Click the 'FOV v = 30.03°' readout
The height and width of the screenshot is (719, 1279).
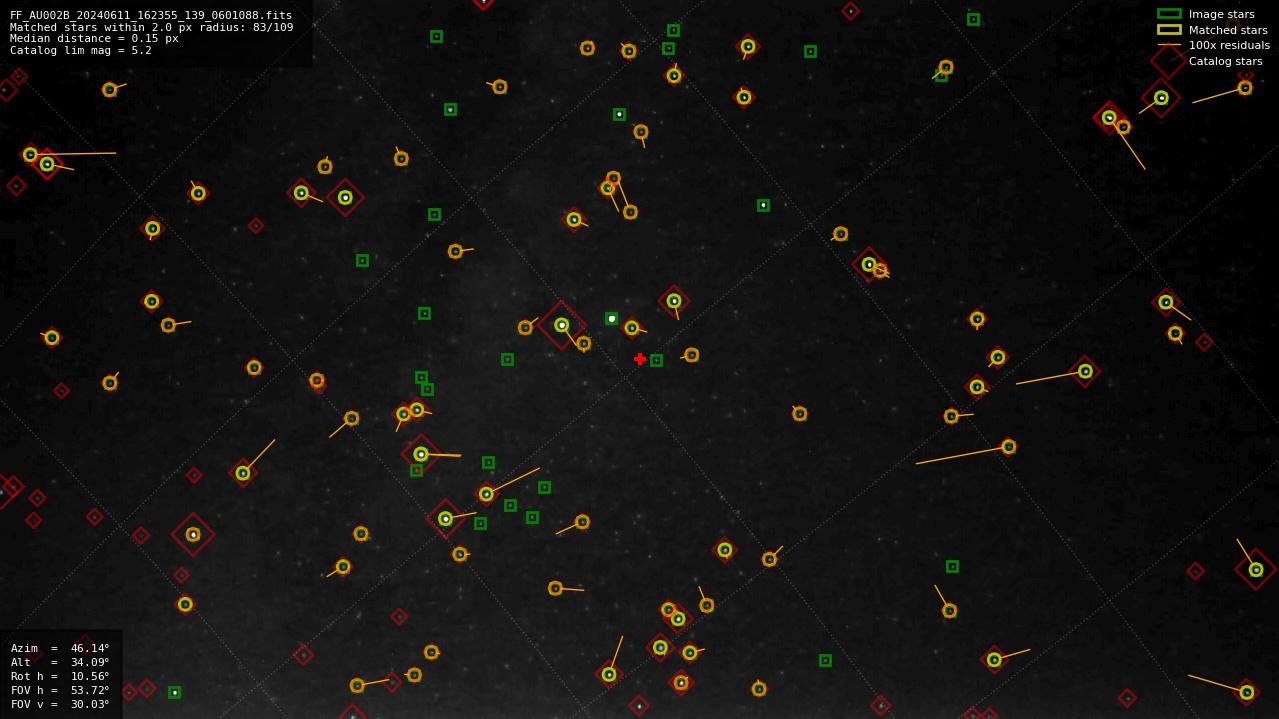tap(60, 704)
